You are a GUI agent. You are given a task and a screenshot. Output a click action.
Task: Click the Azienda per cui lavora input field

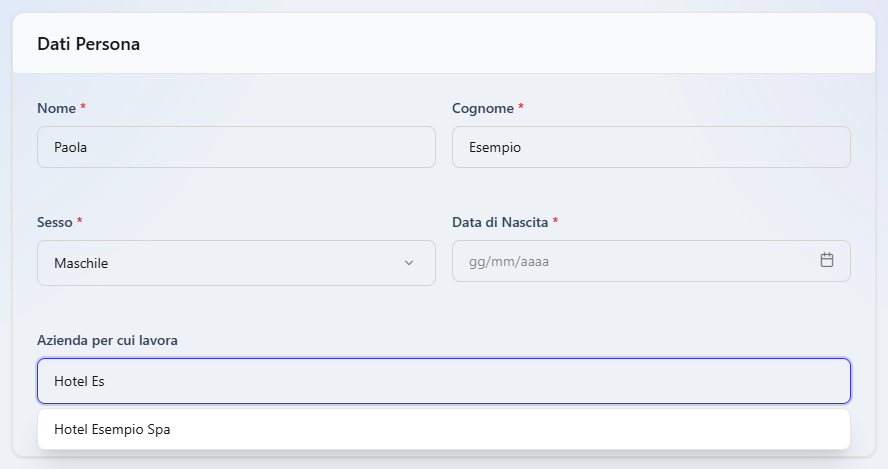[x=444, y=381]
